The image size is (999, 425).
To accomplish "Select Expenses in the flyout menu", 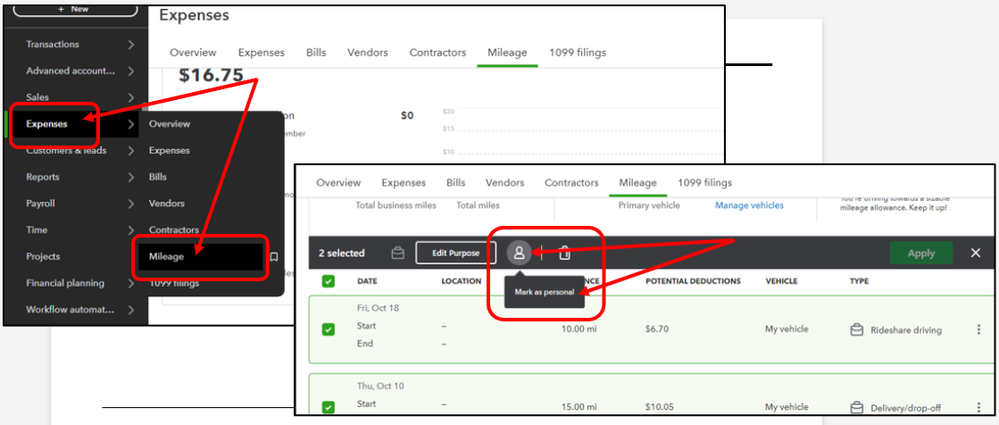I will point(169,150).
